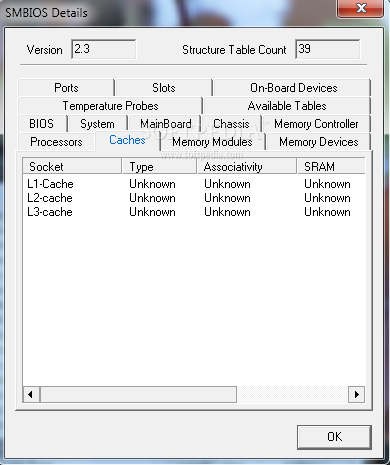This screenshot has height=465, width=390.
Task: Open the System tab
Action: [x=97, y=124]
